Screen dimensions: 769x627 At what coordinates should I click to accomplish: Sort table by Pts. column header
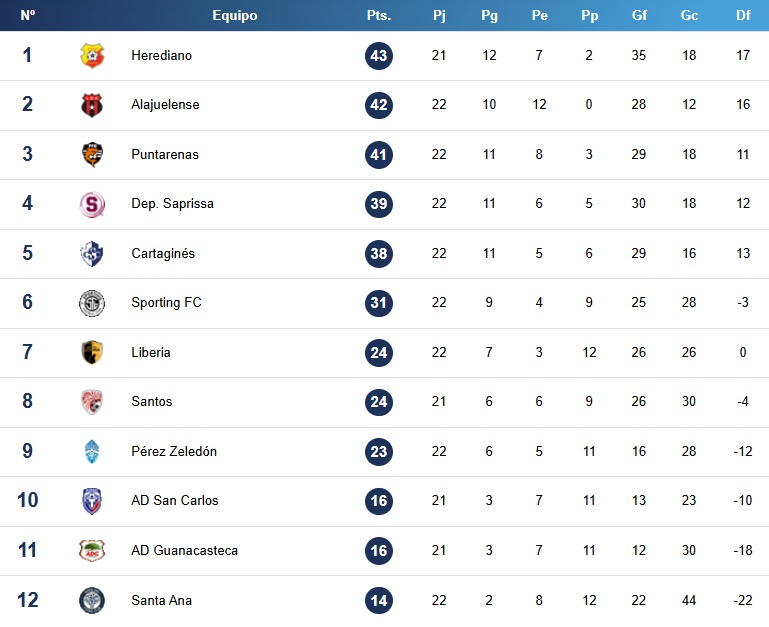coord(379,15)
